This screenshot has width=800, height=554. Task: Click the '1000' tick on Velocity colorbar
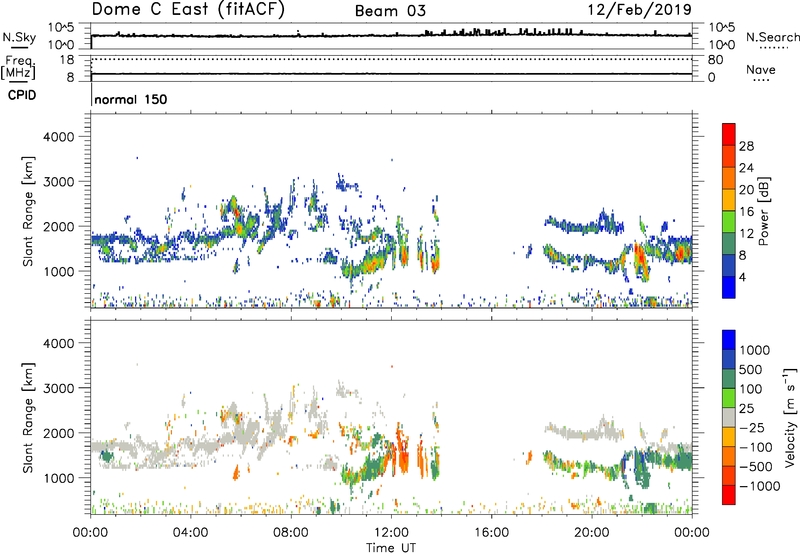click(754, 350)
